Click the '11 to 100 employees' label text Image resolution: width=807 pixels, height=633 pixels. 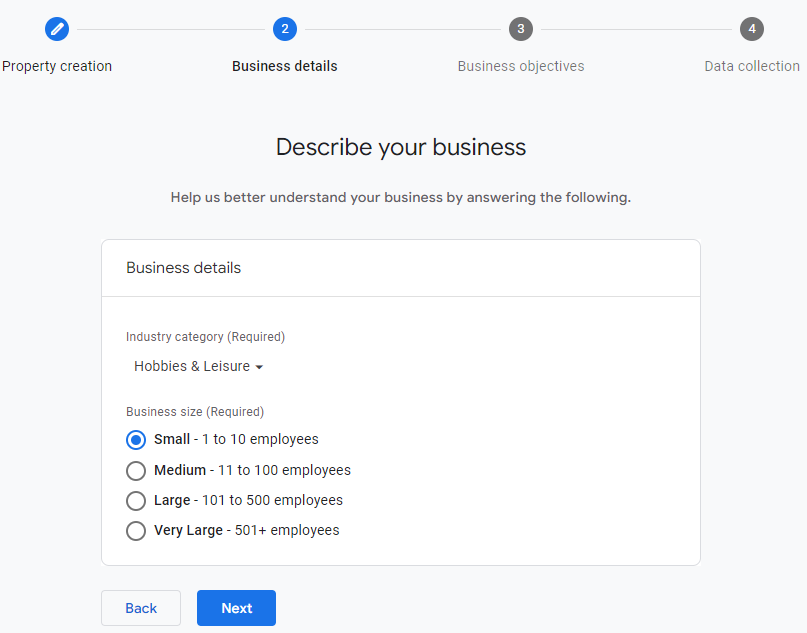click(283, 470)
